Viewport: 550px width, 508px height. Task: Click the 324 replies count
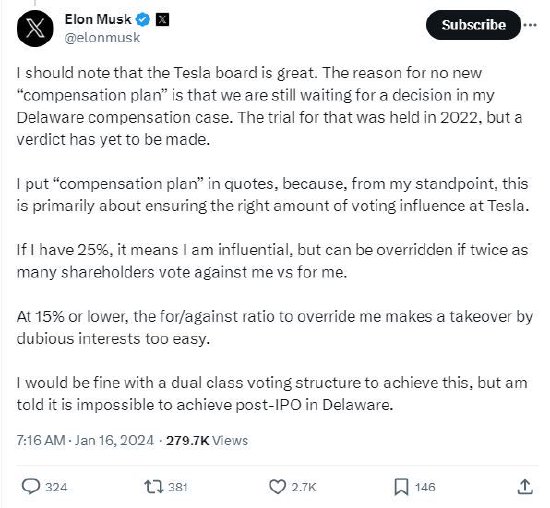pos(56,487)
